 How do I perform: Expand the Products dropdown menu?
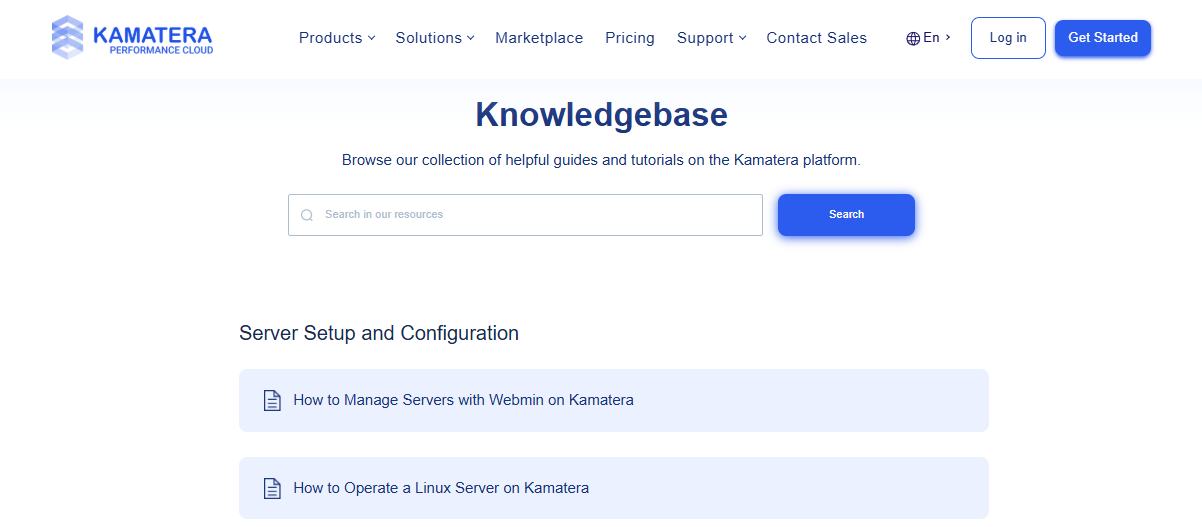point(337,38)
